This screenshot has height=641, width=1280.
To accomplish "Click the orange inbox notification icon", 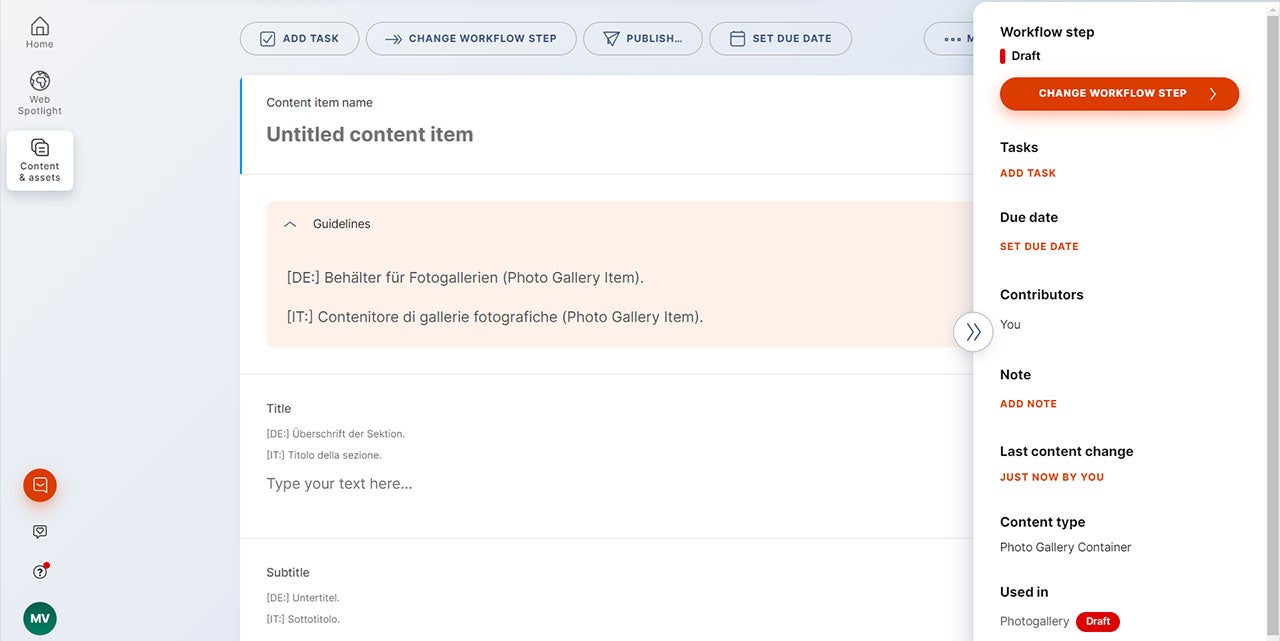I will (40, 485).
